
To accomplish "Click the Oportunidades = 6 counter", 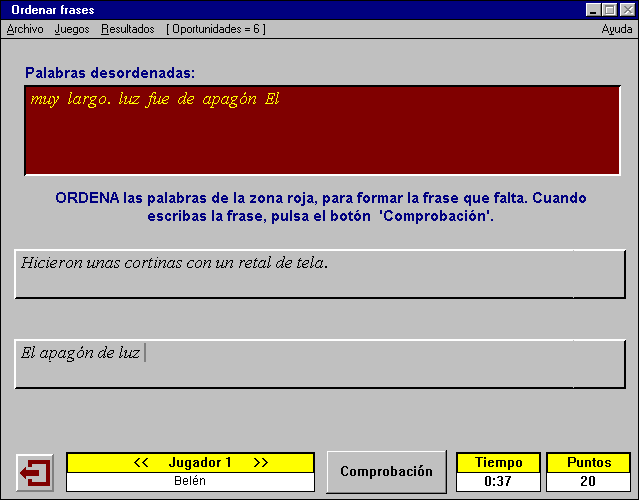I will click(x=215, y=29).
